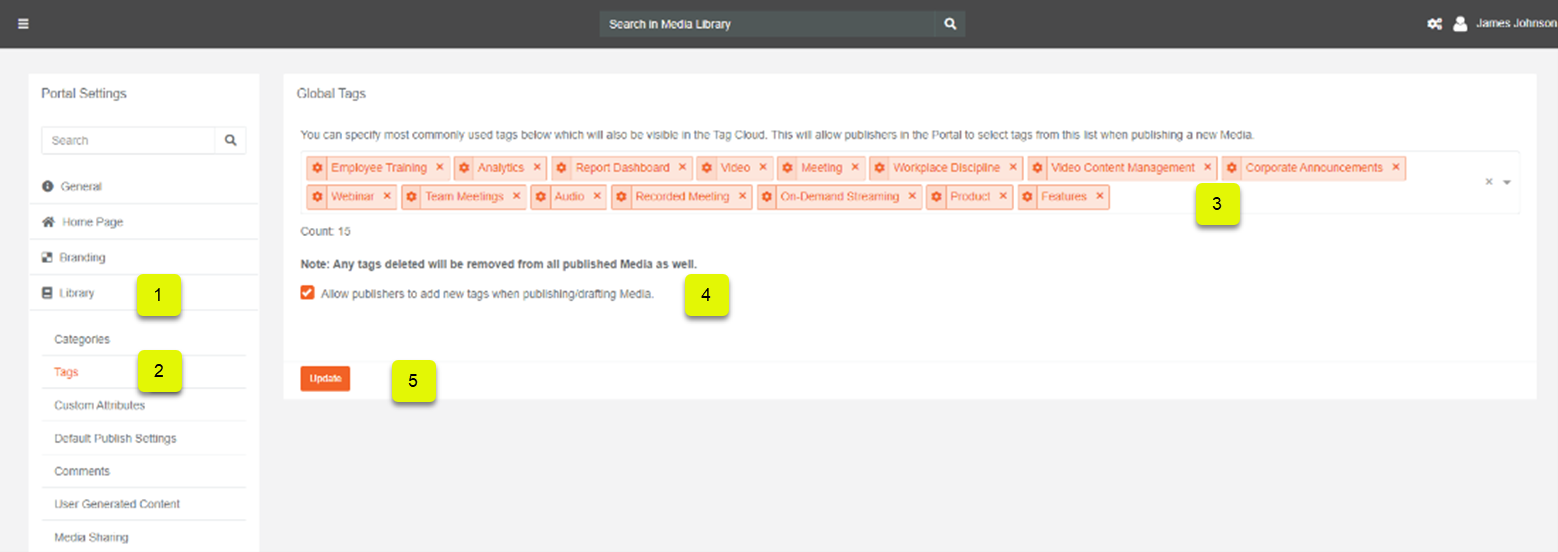Open the Branding settings section
1558x552 pixels.
pyautogui.click(x=82, y=258)
